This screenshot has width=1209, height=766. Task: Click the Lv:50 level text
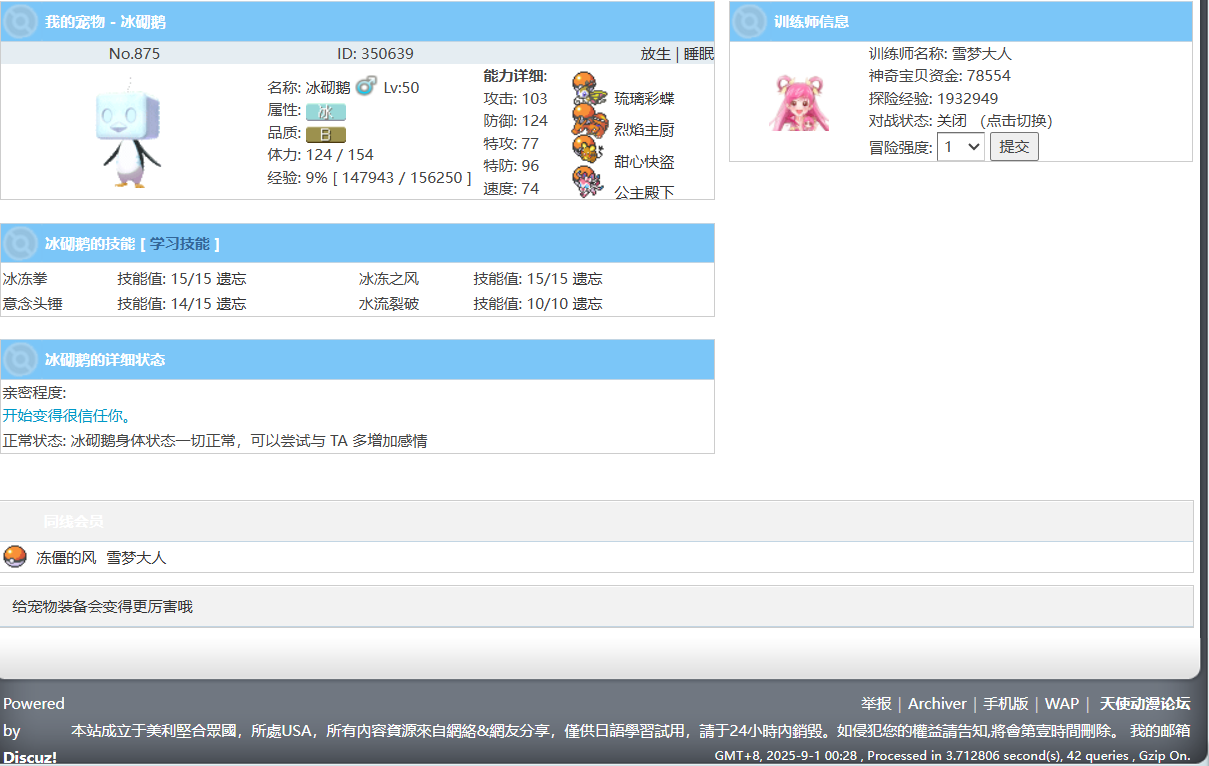pyautogui.click(x=401, y=88)
